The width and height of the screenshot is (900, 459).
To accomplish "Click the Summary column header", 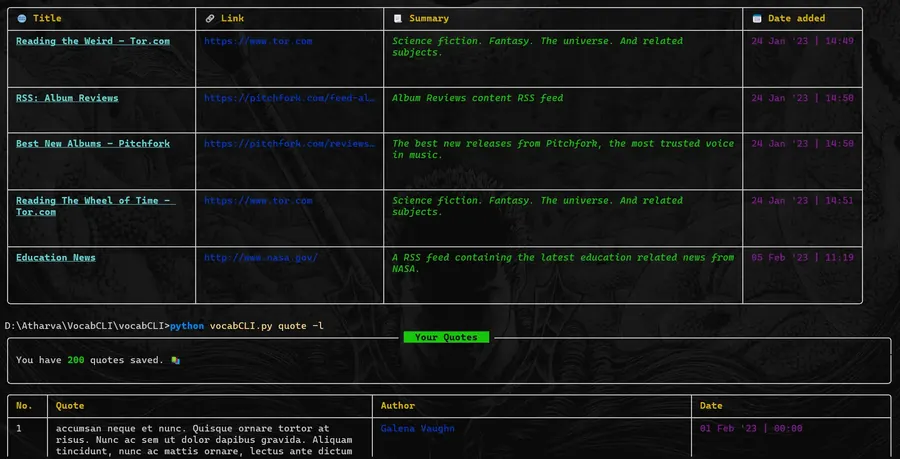I will [x=429, y=18].
